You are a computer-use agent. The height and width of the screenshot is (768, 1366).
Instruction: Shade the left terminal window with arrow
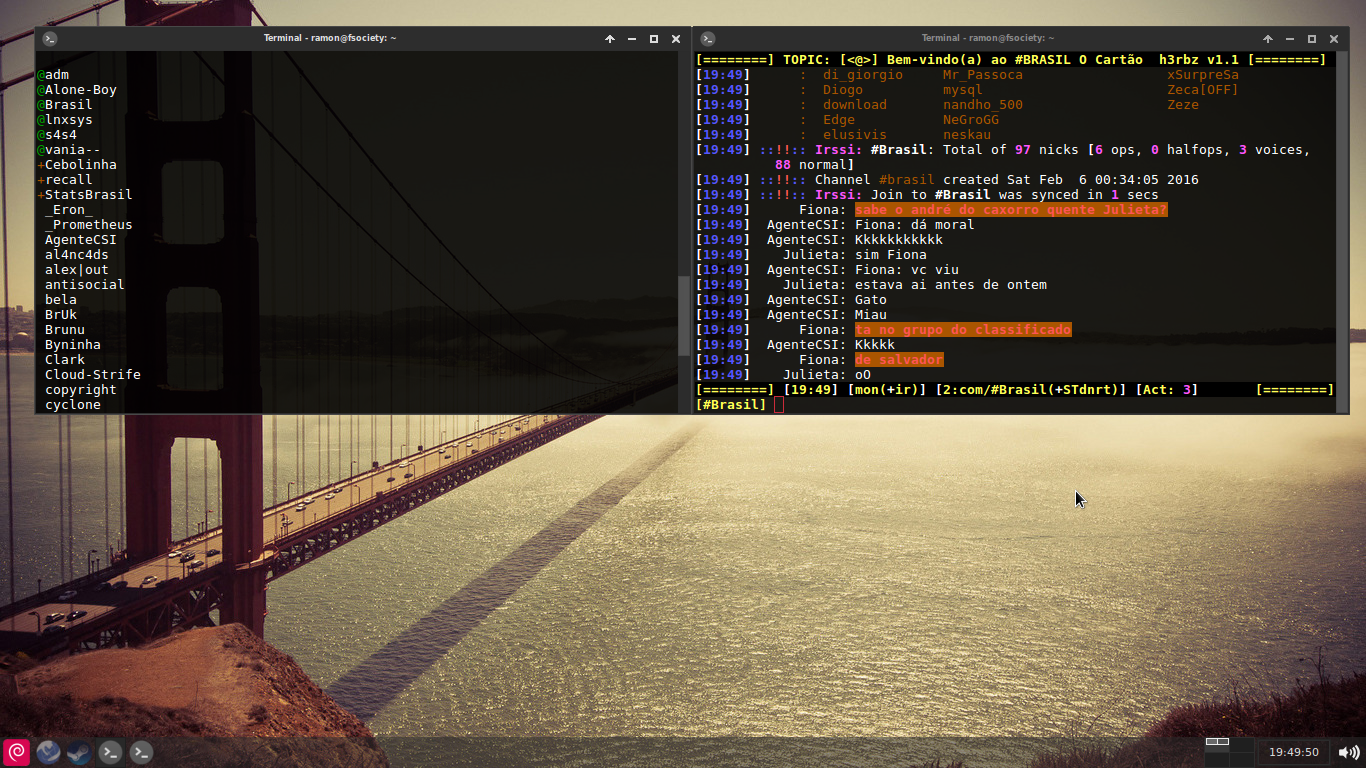point(610,39)
